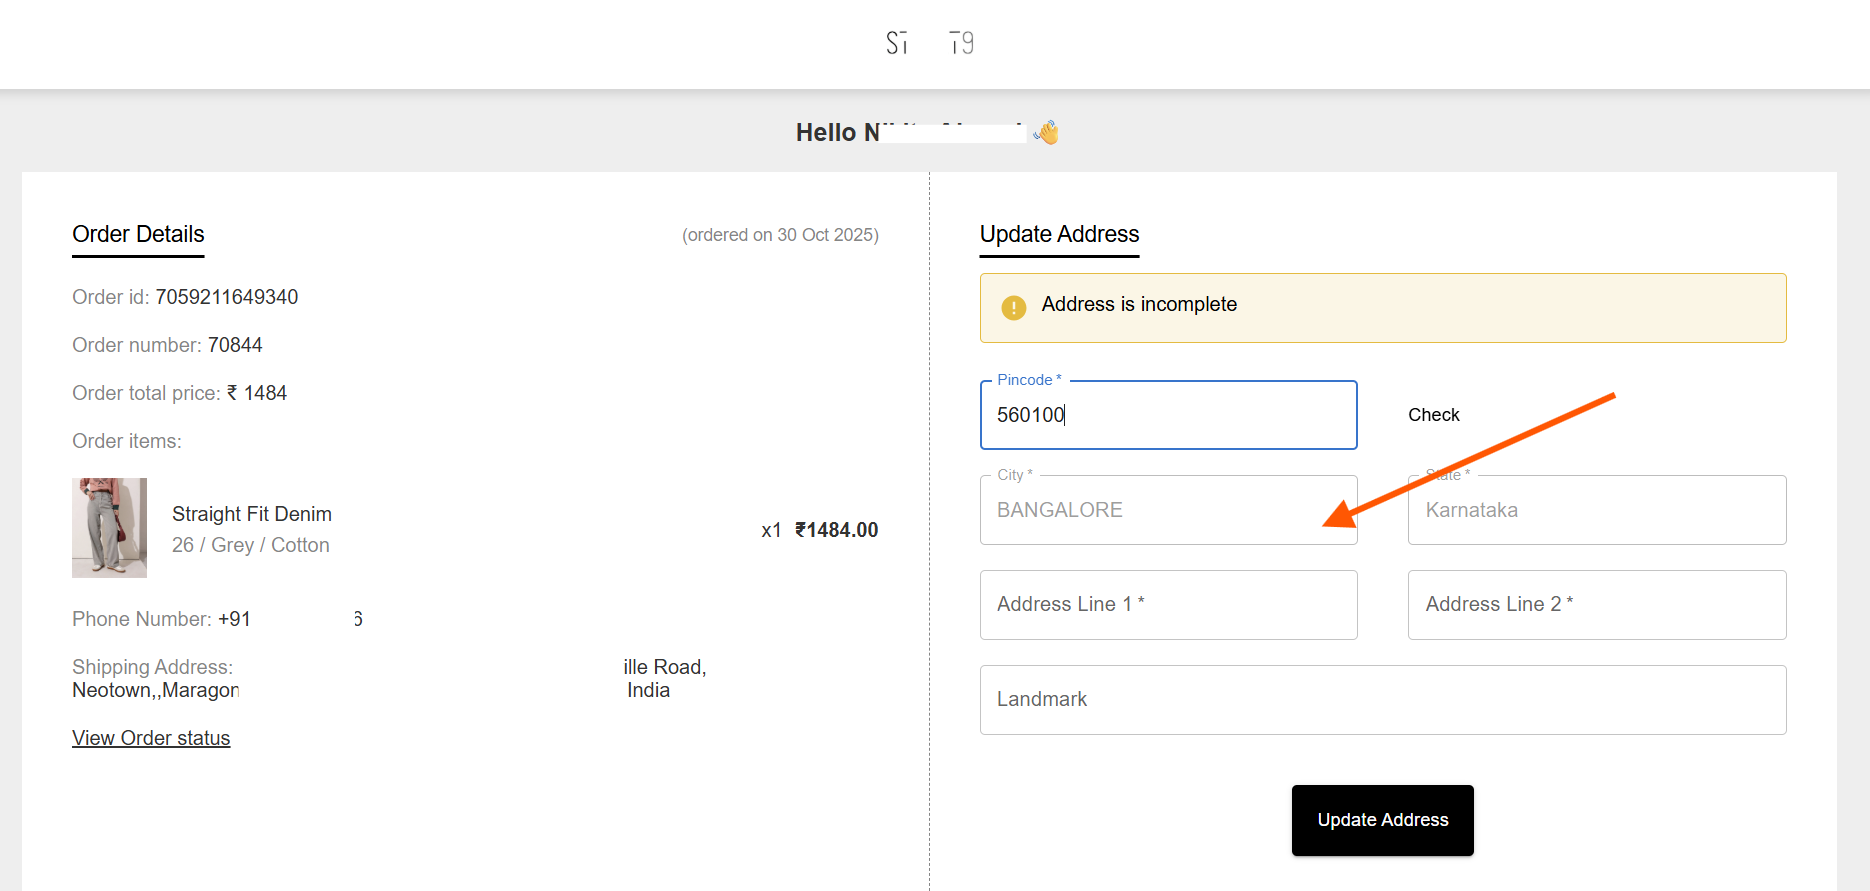Screen dimensions: 1870x891
Task: Click the 26 / Grey / Cotton variant text
Action: [x=251, y=545]
